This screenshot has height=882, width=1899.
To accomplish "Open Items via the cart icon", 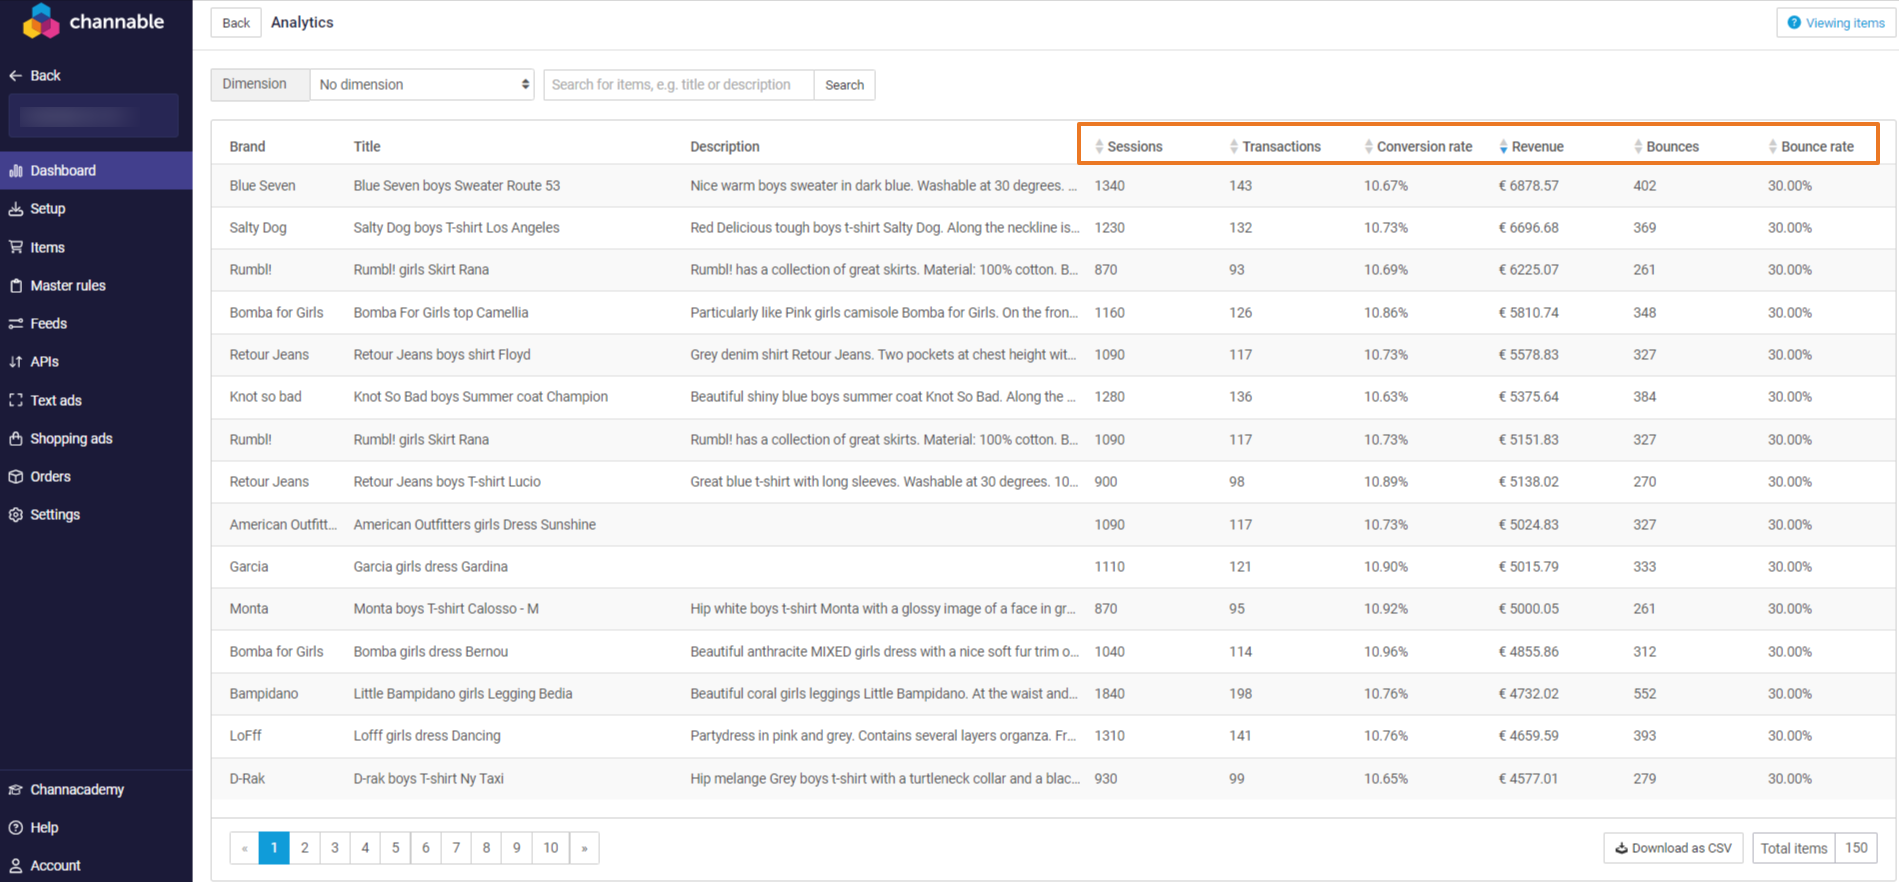I will [x=16, y=247].
